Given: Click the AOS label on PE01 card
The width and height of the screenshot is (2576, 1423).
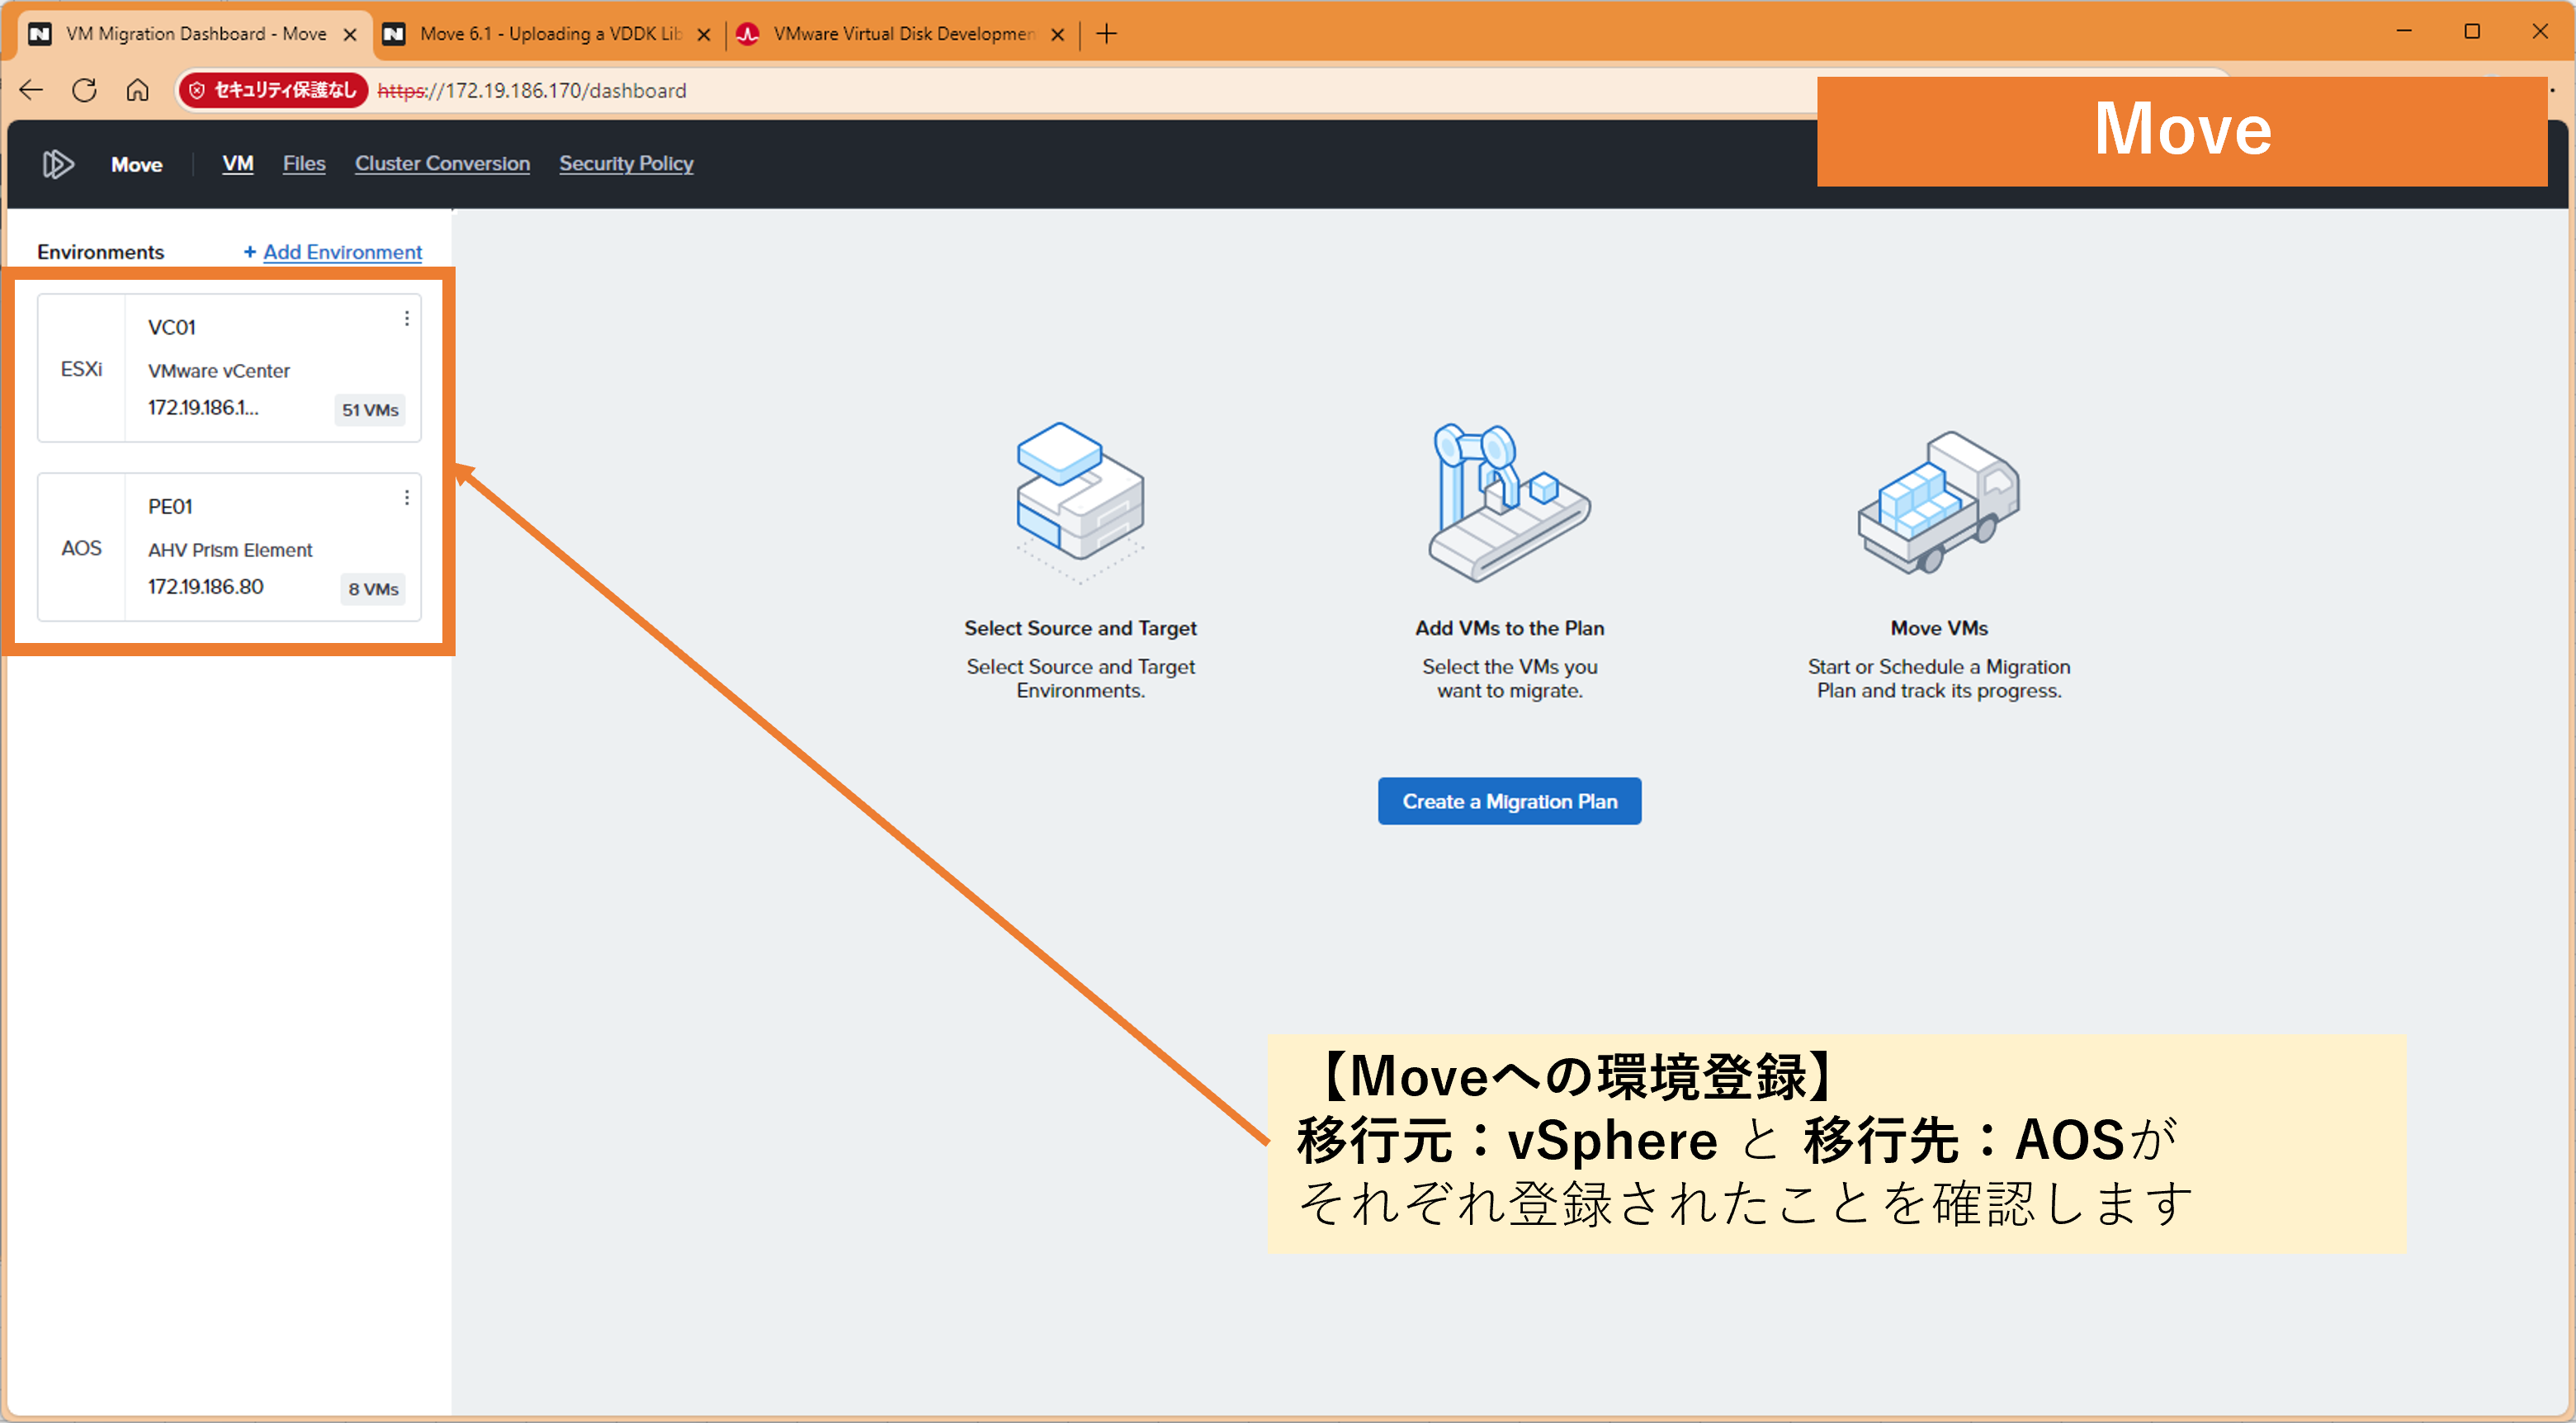Looking at the screenshot, I should (x=81, y=548).
